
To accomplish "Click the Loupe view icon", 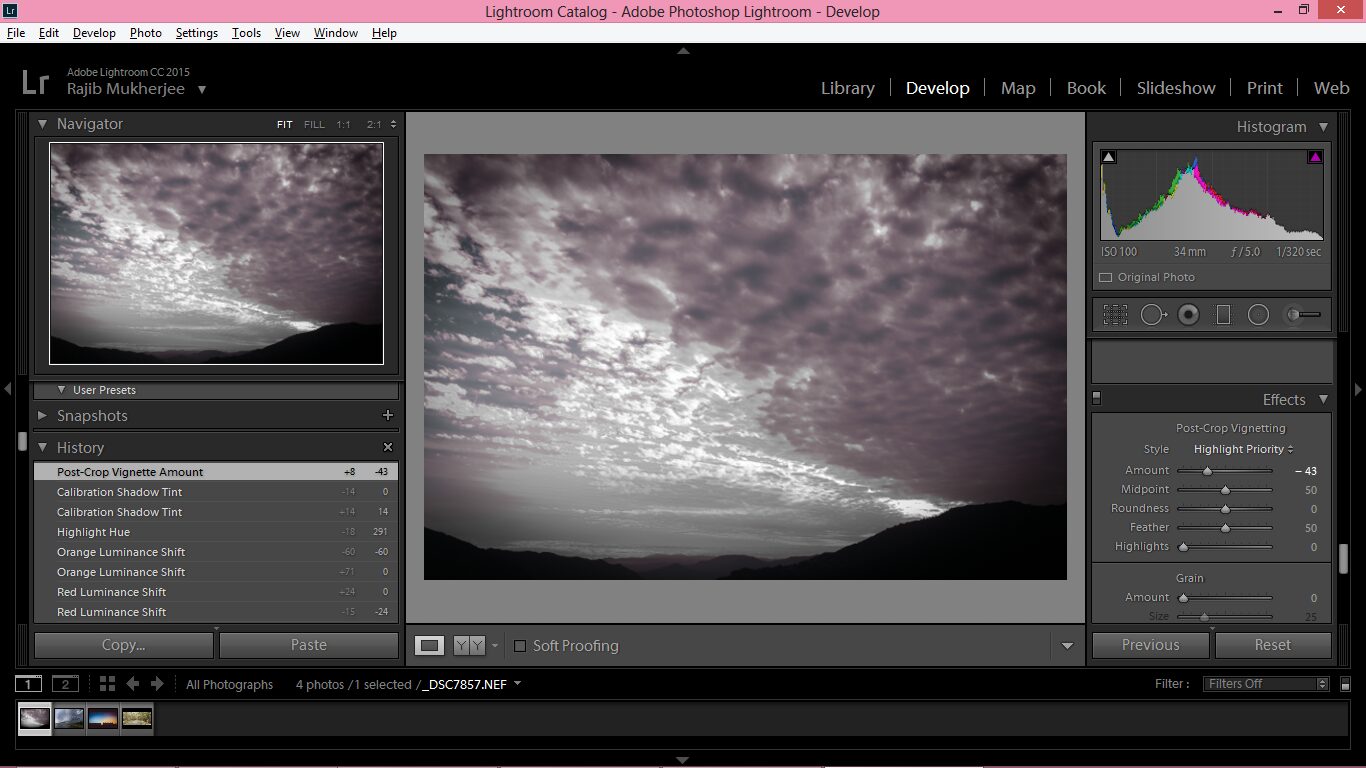I will coord(430,646).
